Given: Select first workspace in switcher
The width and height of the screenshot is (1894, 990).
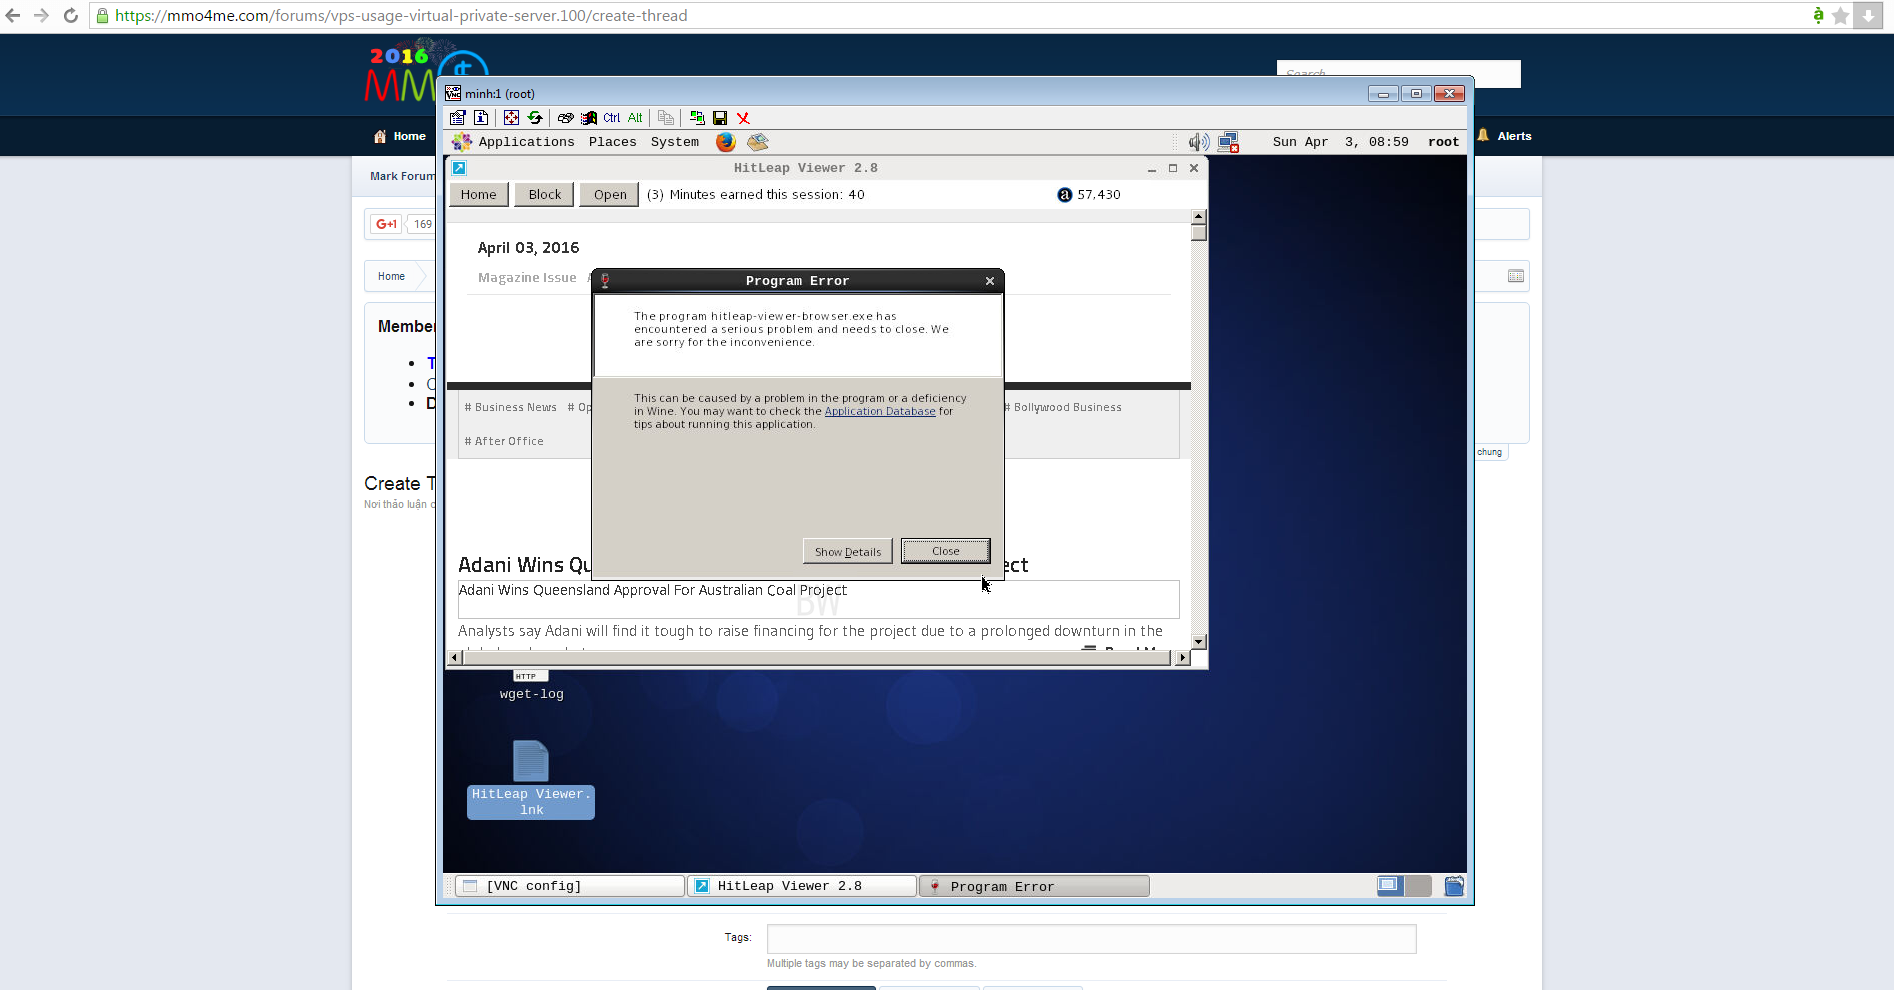Looking at the screenshot, I should click(1390, 886).
